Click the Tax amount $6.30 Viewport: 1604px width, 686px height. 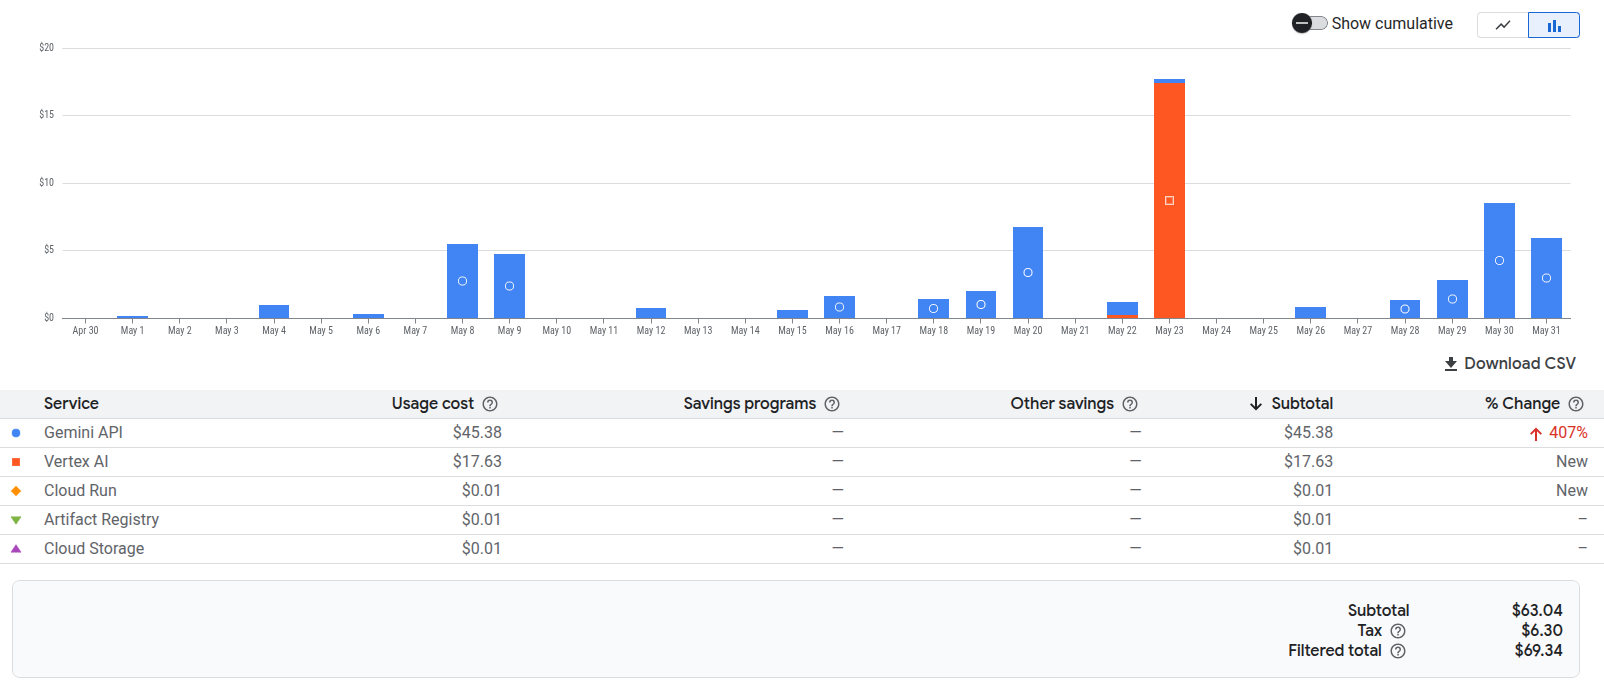tap(1542, 631)
